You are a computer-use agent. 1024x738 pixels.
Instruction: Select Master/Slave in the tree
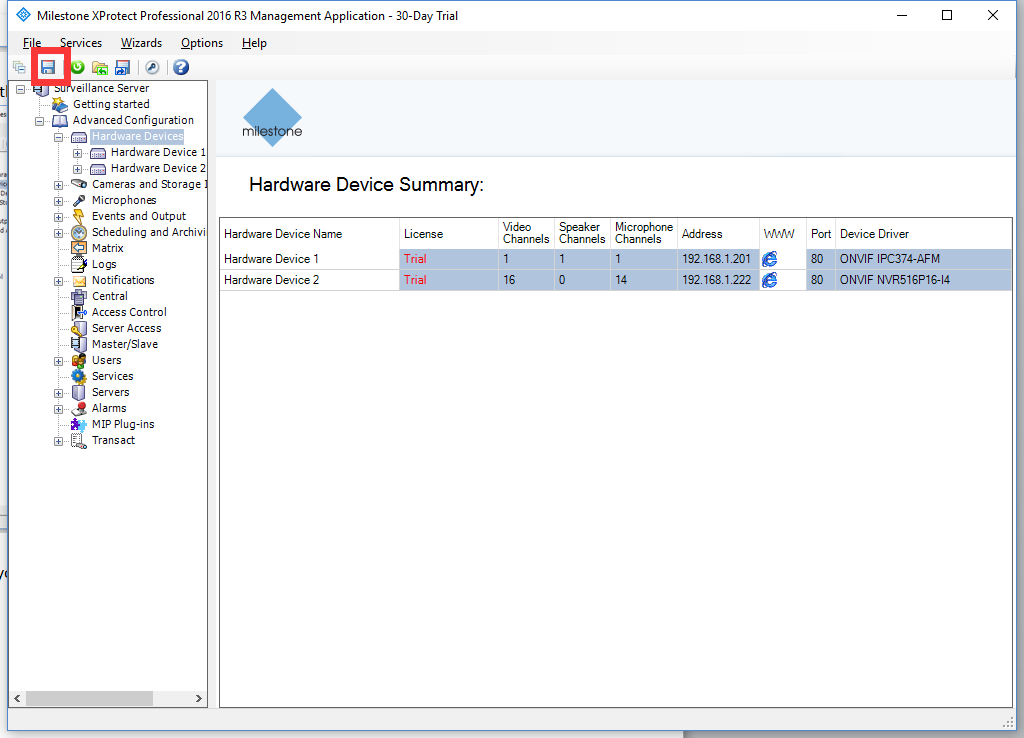tap(125, 344)
